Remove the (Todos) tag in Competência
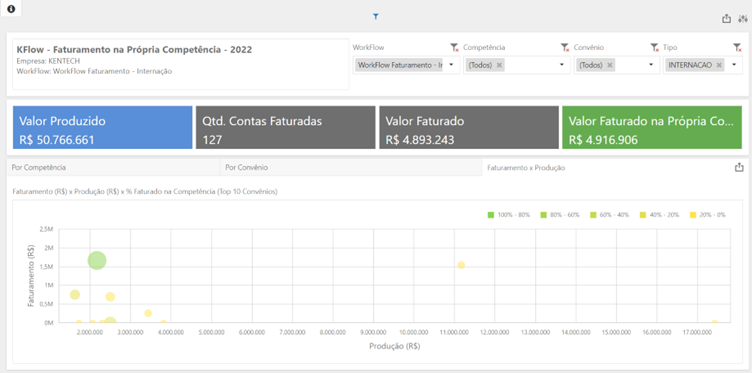 click(x=499, y=65)
